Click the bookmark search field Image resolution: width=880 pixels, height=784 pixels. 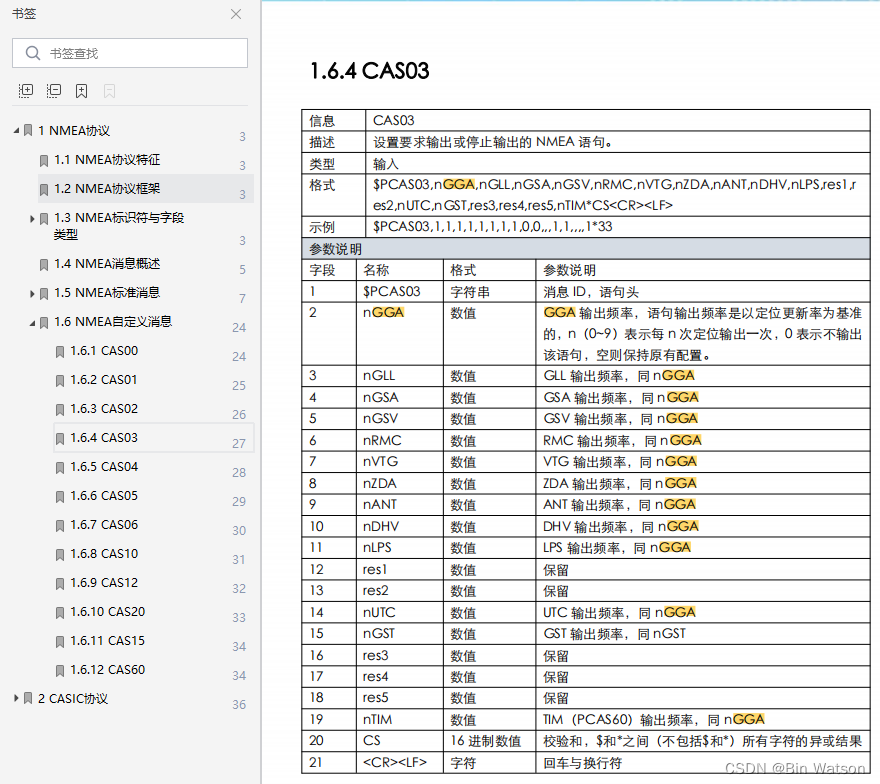[130, 53]
